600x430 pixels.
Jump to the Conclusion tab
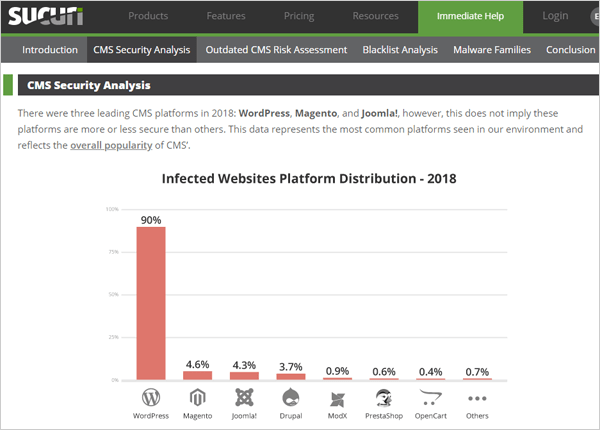point(570,50)
